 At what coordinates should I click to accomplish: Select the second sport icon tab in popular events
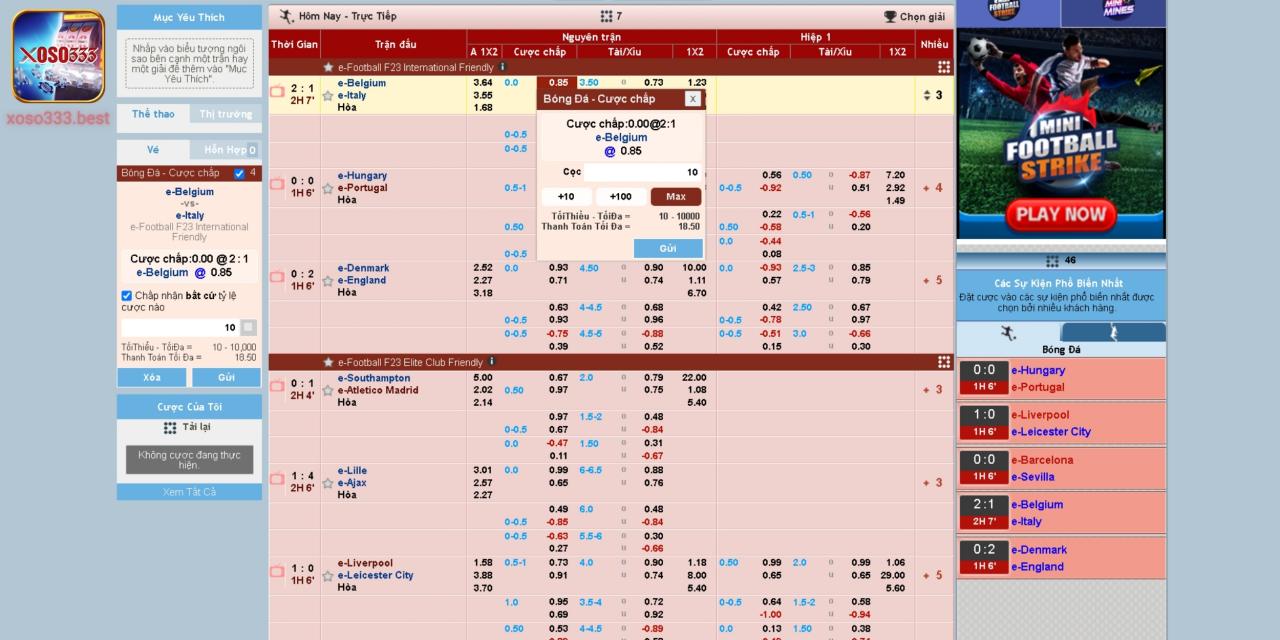(x=1113, y=333)
